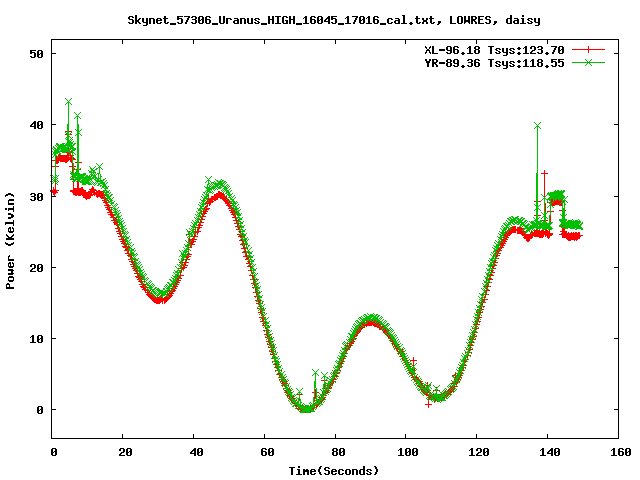Viewport: 640px width, 480px height.
Task: Click the x-axis tick label 0
Action: [54, 452]
